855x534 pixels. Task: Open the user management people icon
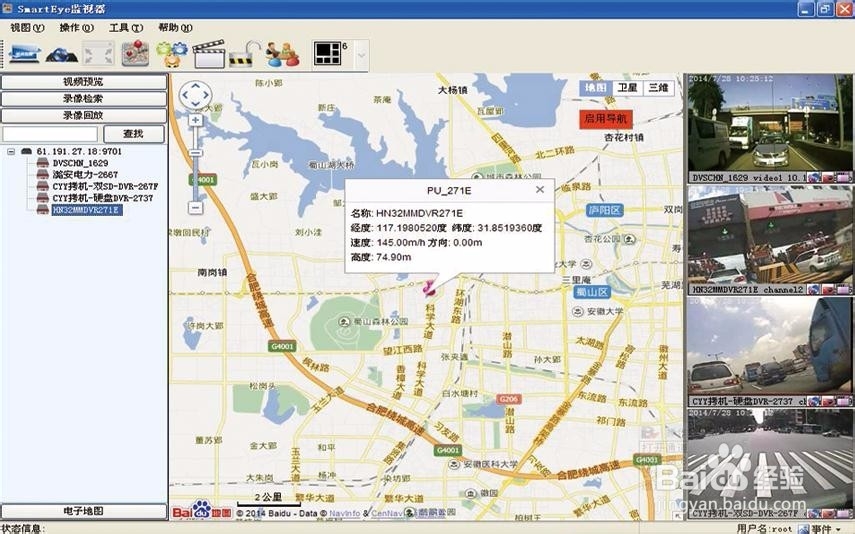coord(282,55)
